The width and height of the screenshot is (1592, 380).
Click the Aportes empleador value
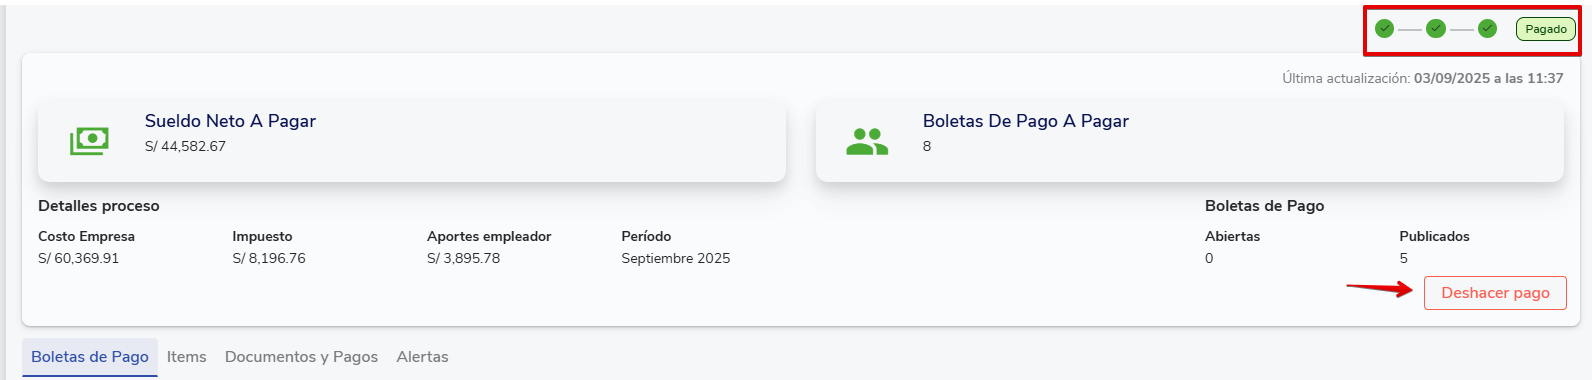click(463, 258)
